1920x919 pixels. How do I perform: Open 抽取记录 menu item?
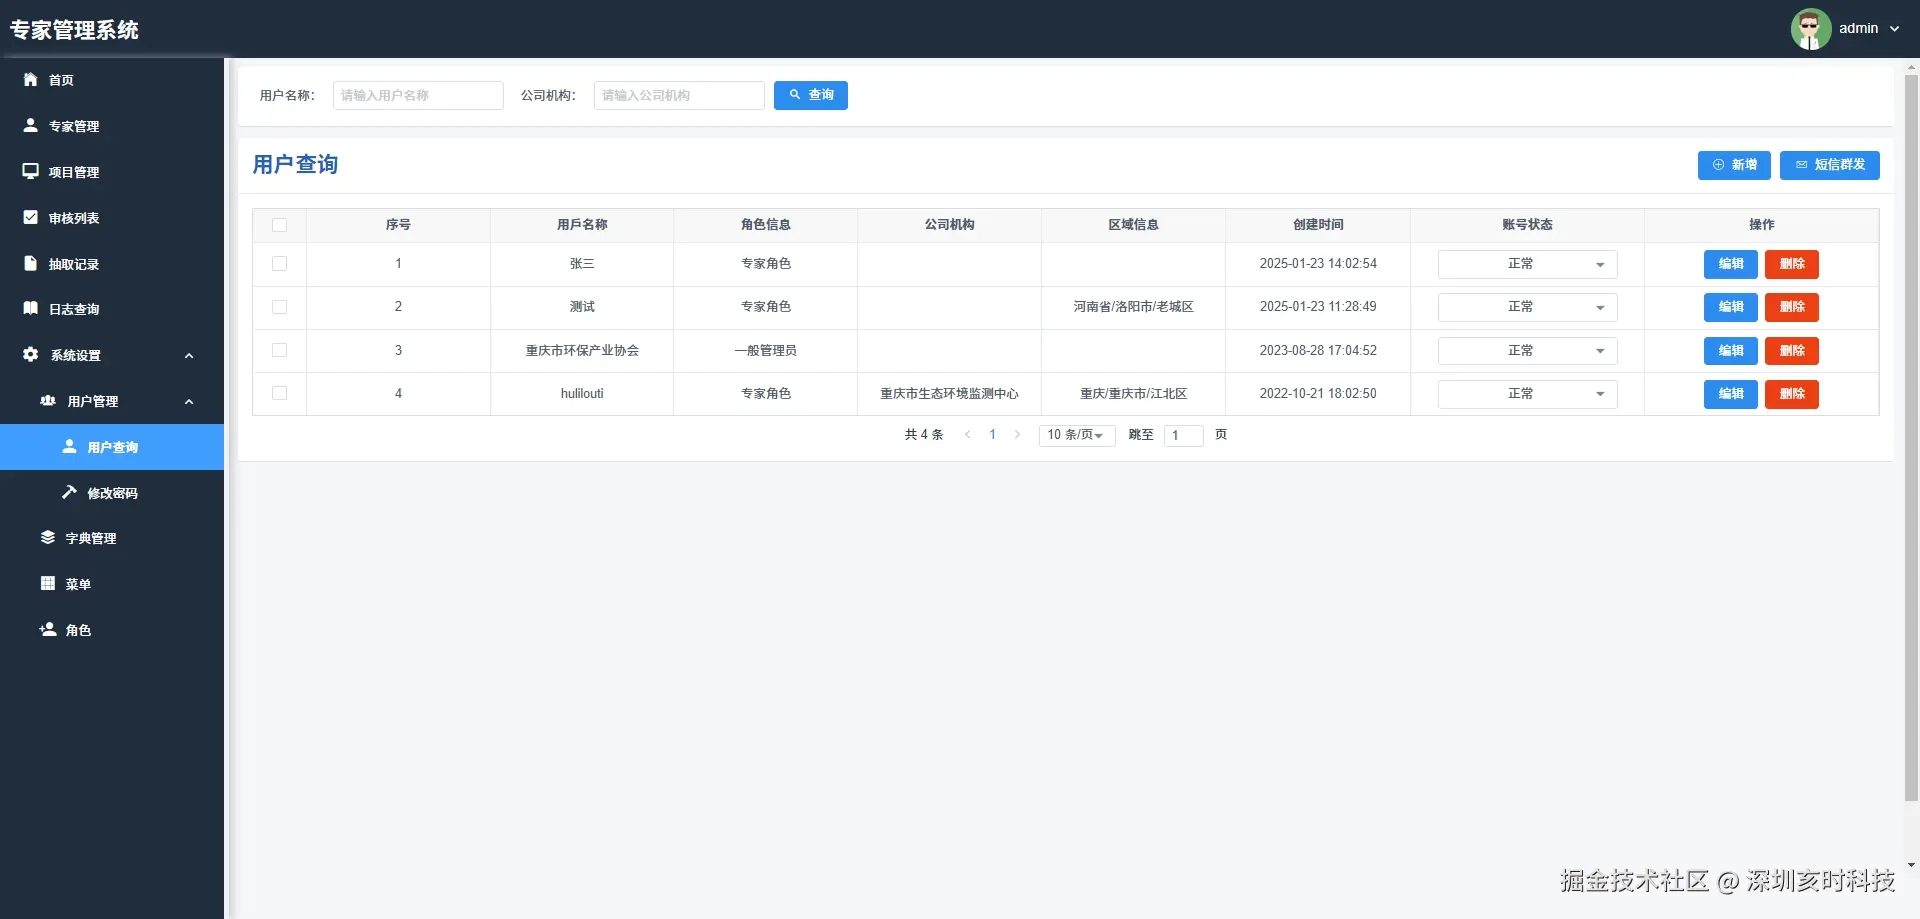112,264
